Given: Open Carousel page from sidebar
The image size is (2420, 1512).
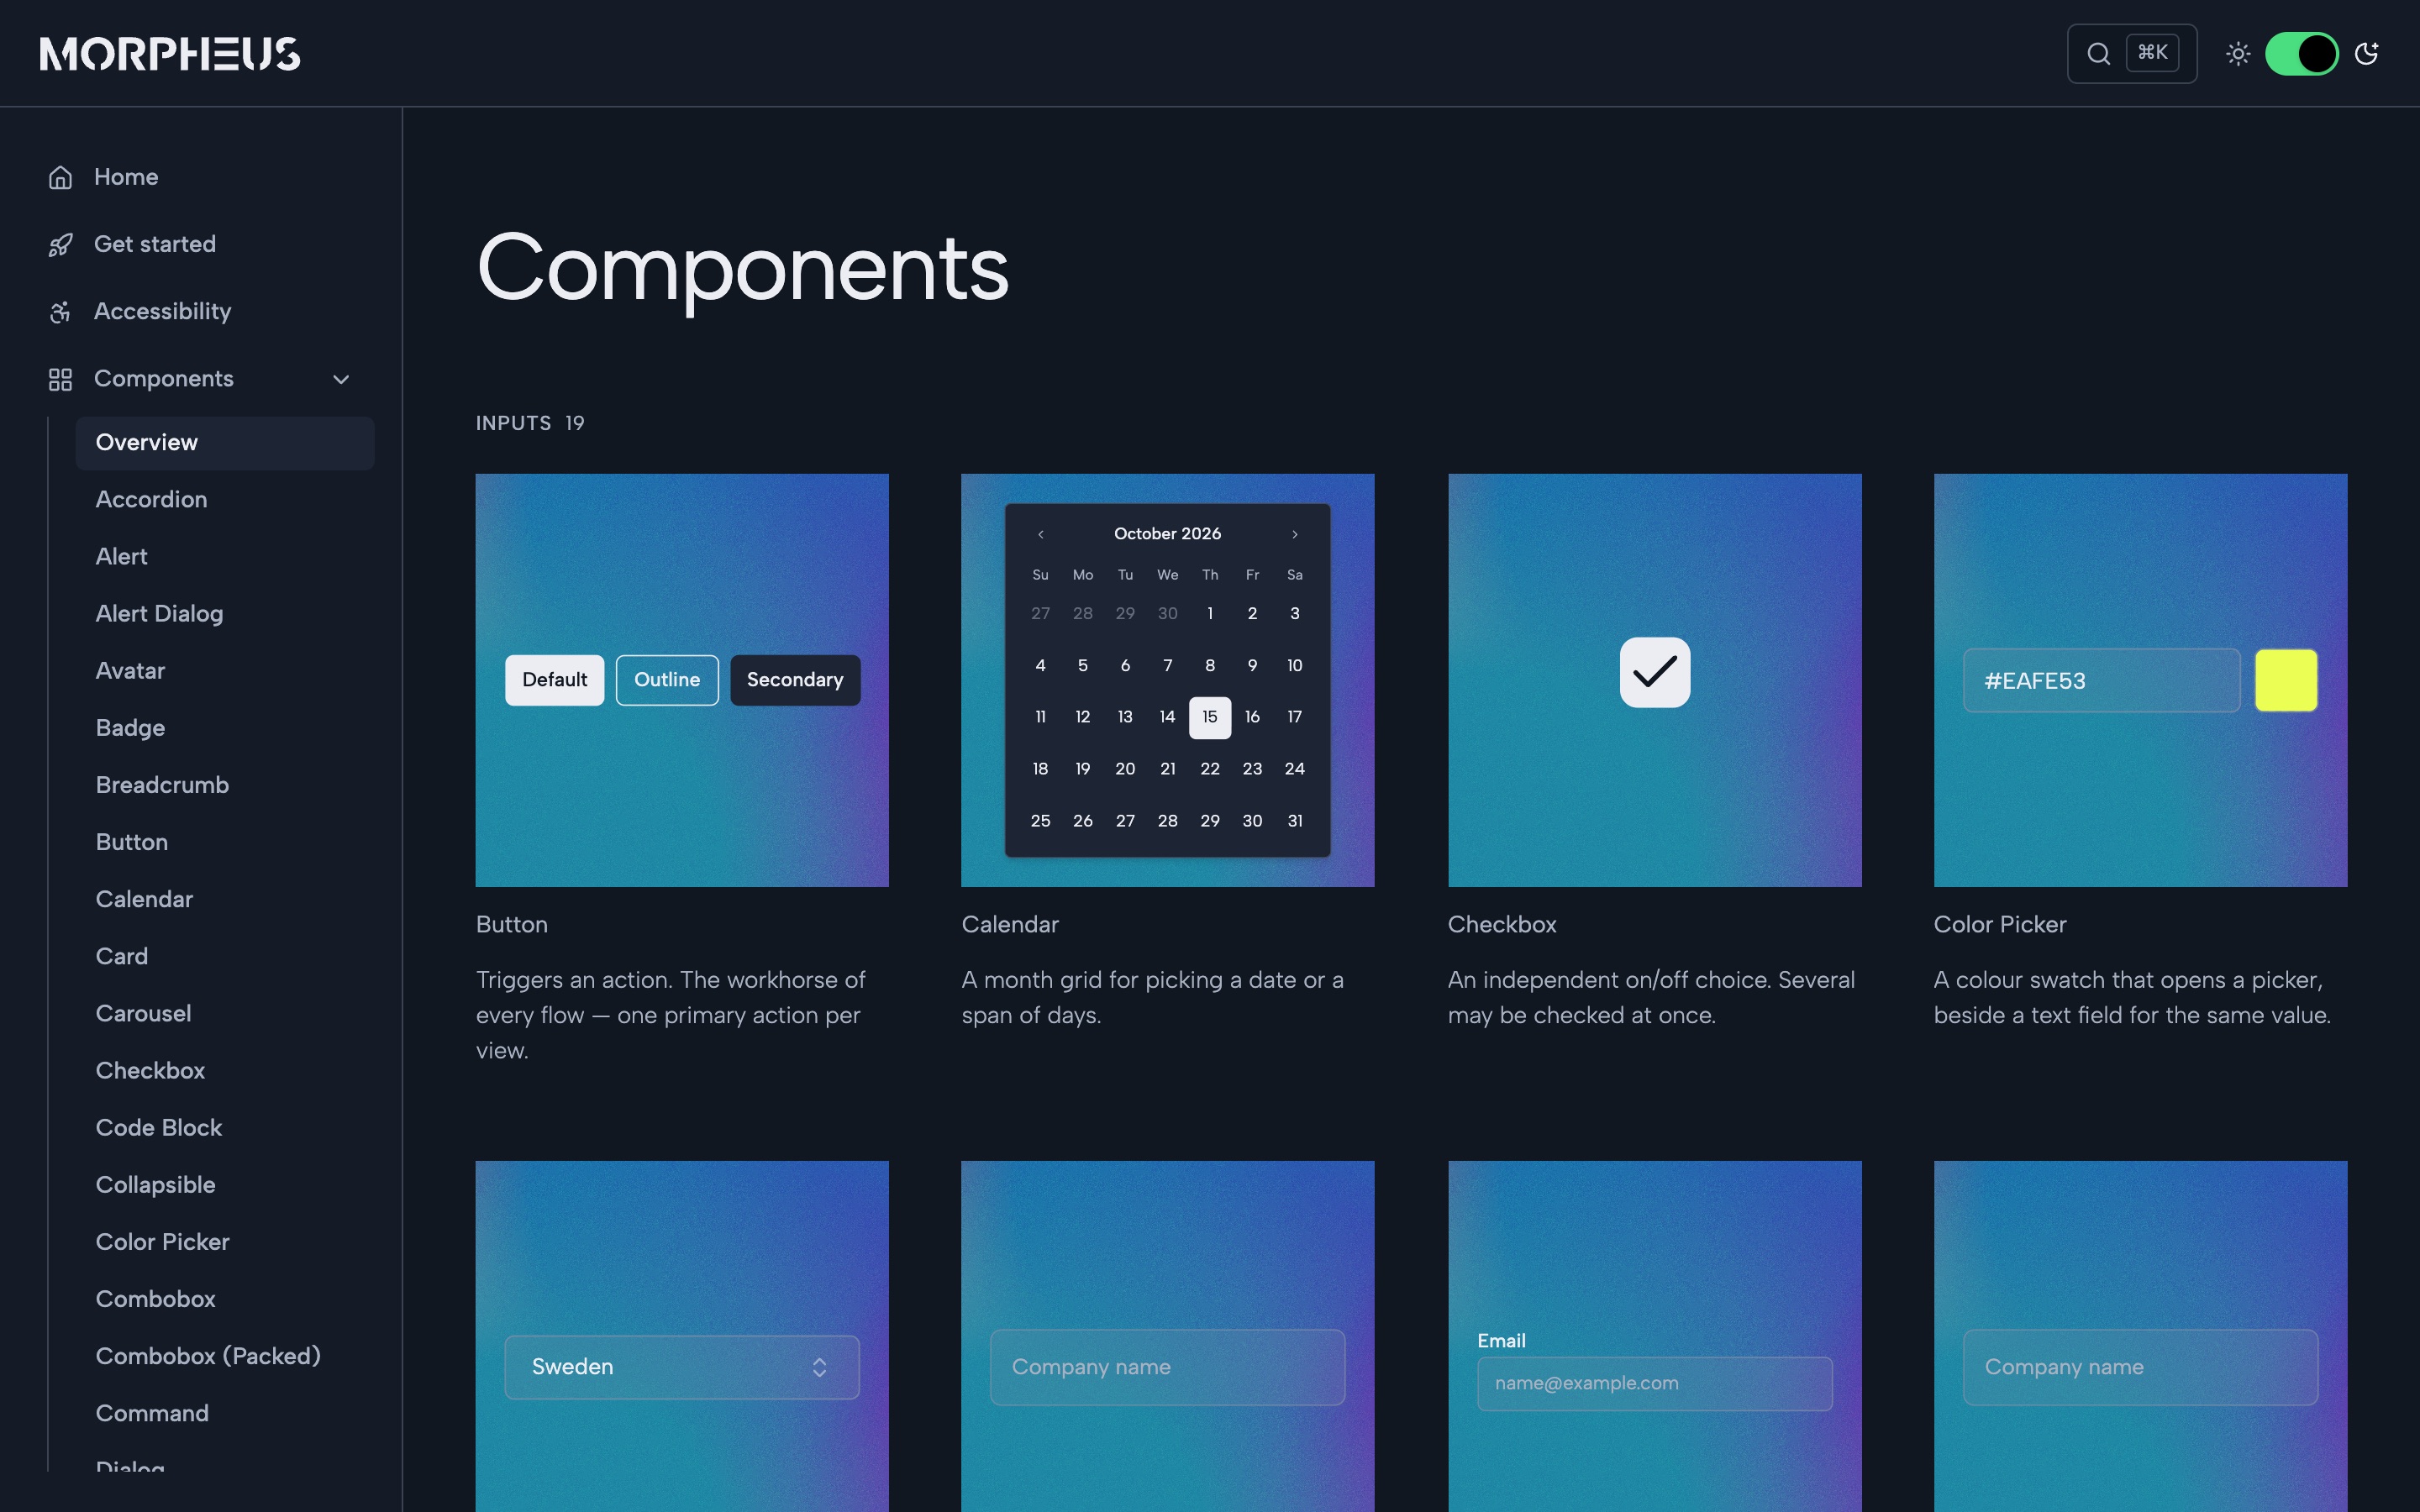Looking at the screenshot, I should click(x=143, y=1013).
